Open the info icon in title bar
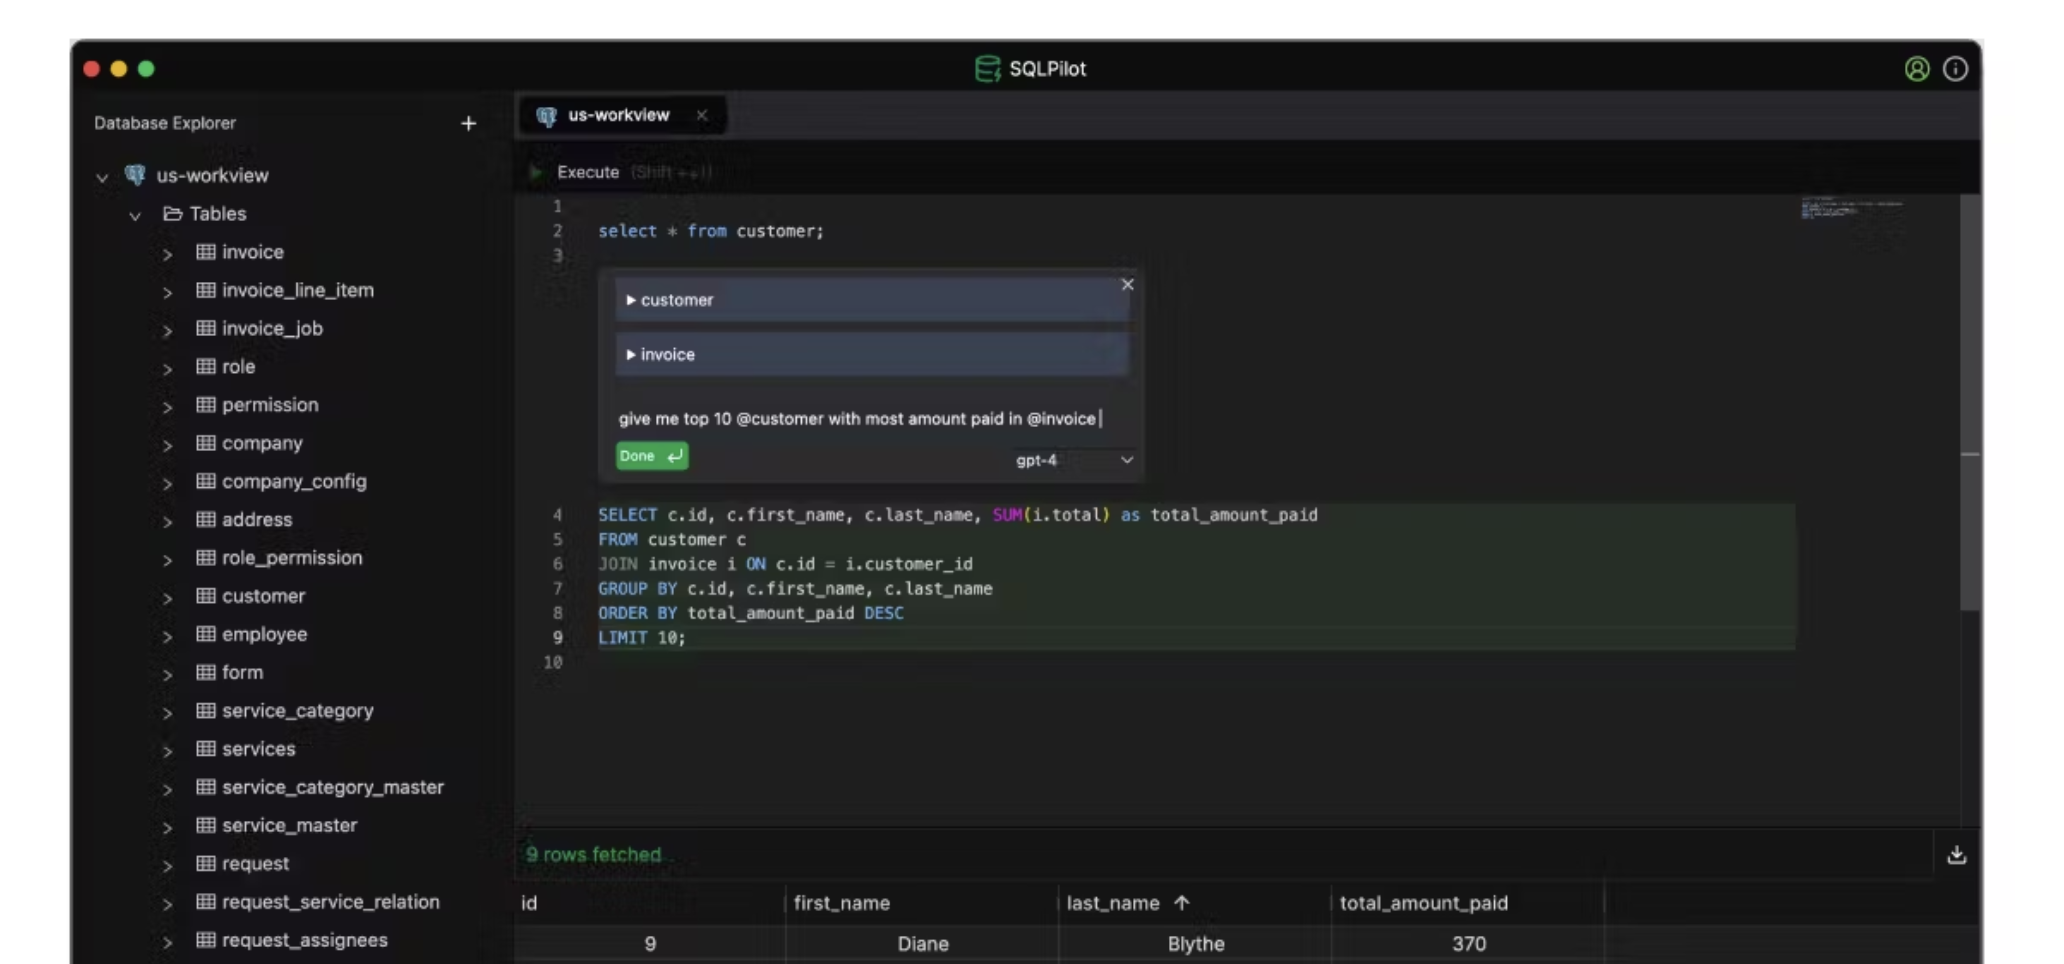The width and height of the screenshot is (2064, 964). click(x=1955, y=69)
